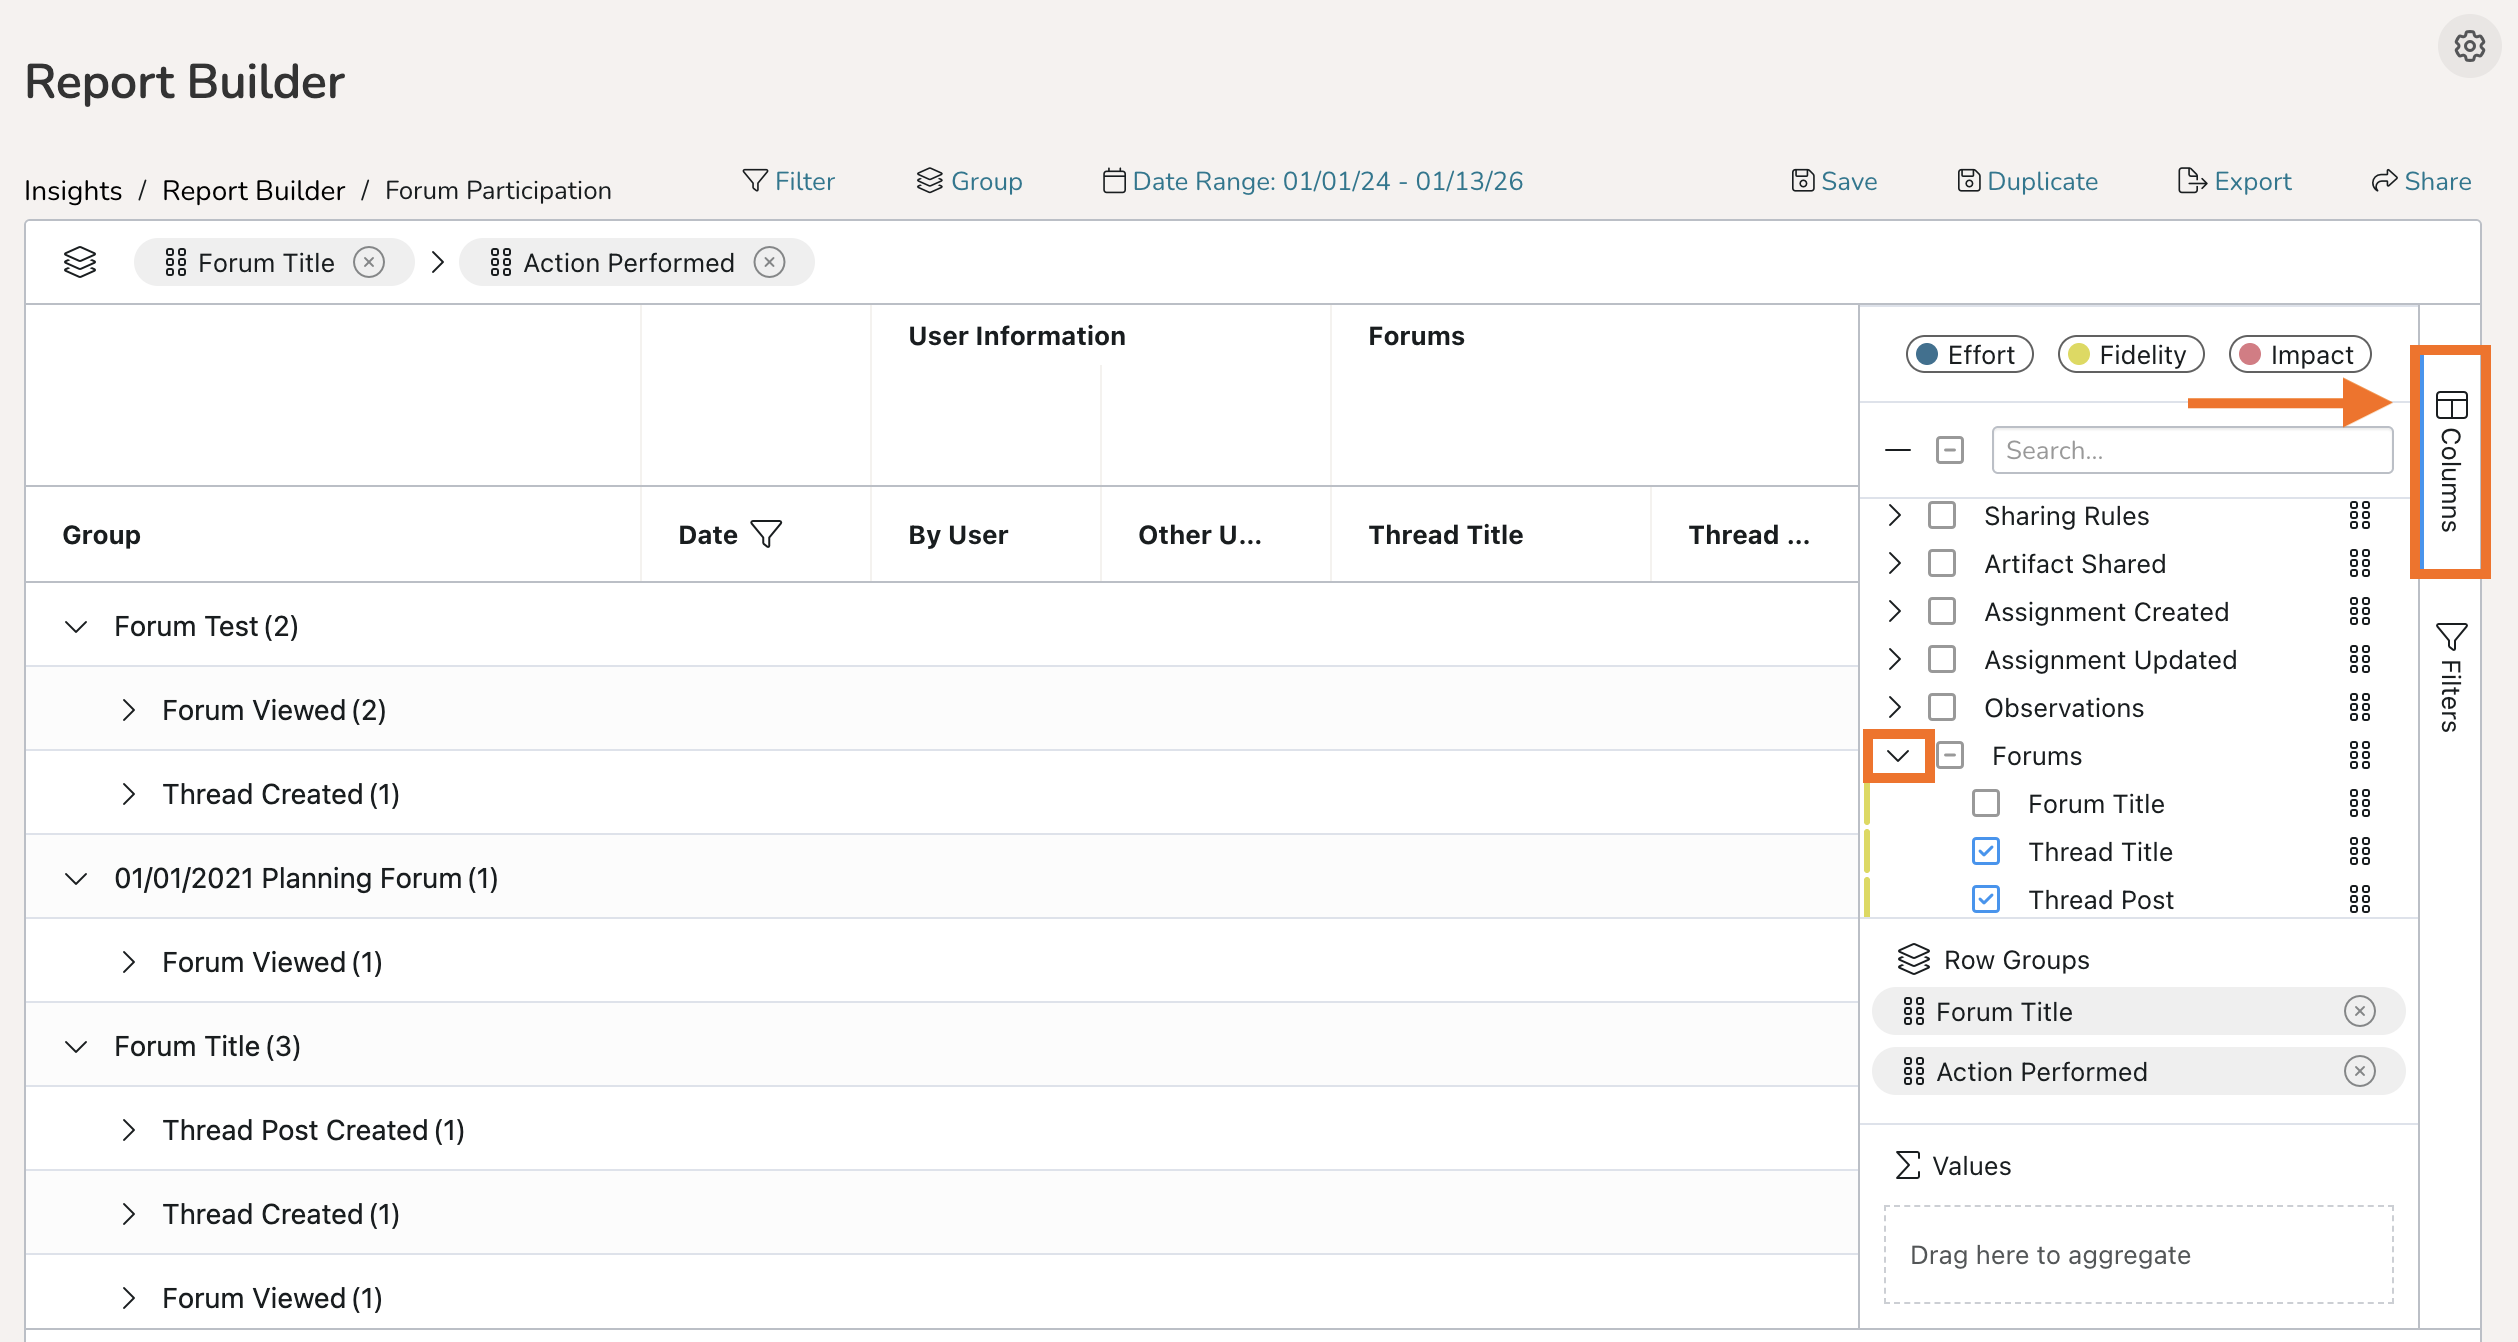This screenshot has height=1342, width=2518.
Task: Click the row grouping layers icon
Action: point(80,262)
